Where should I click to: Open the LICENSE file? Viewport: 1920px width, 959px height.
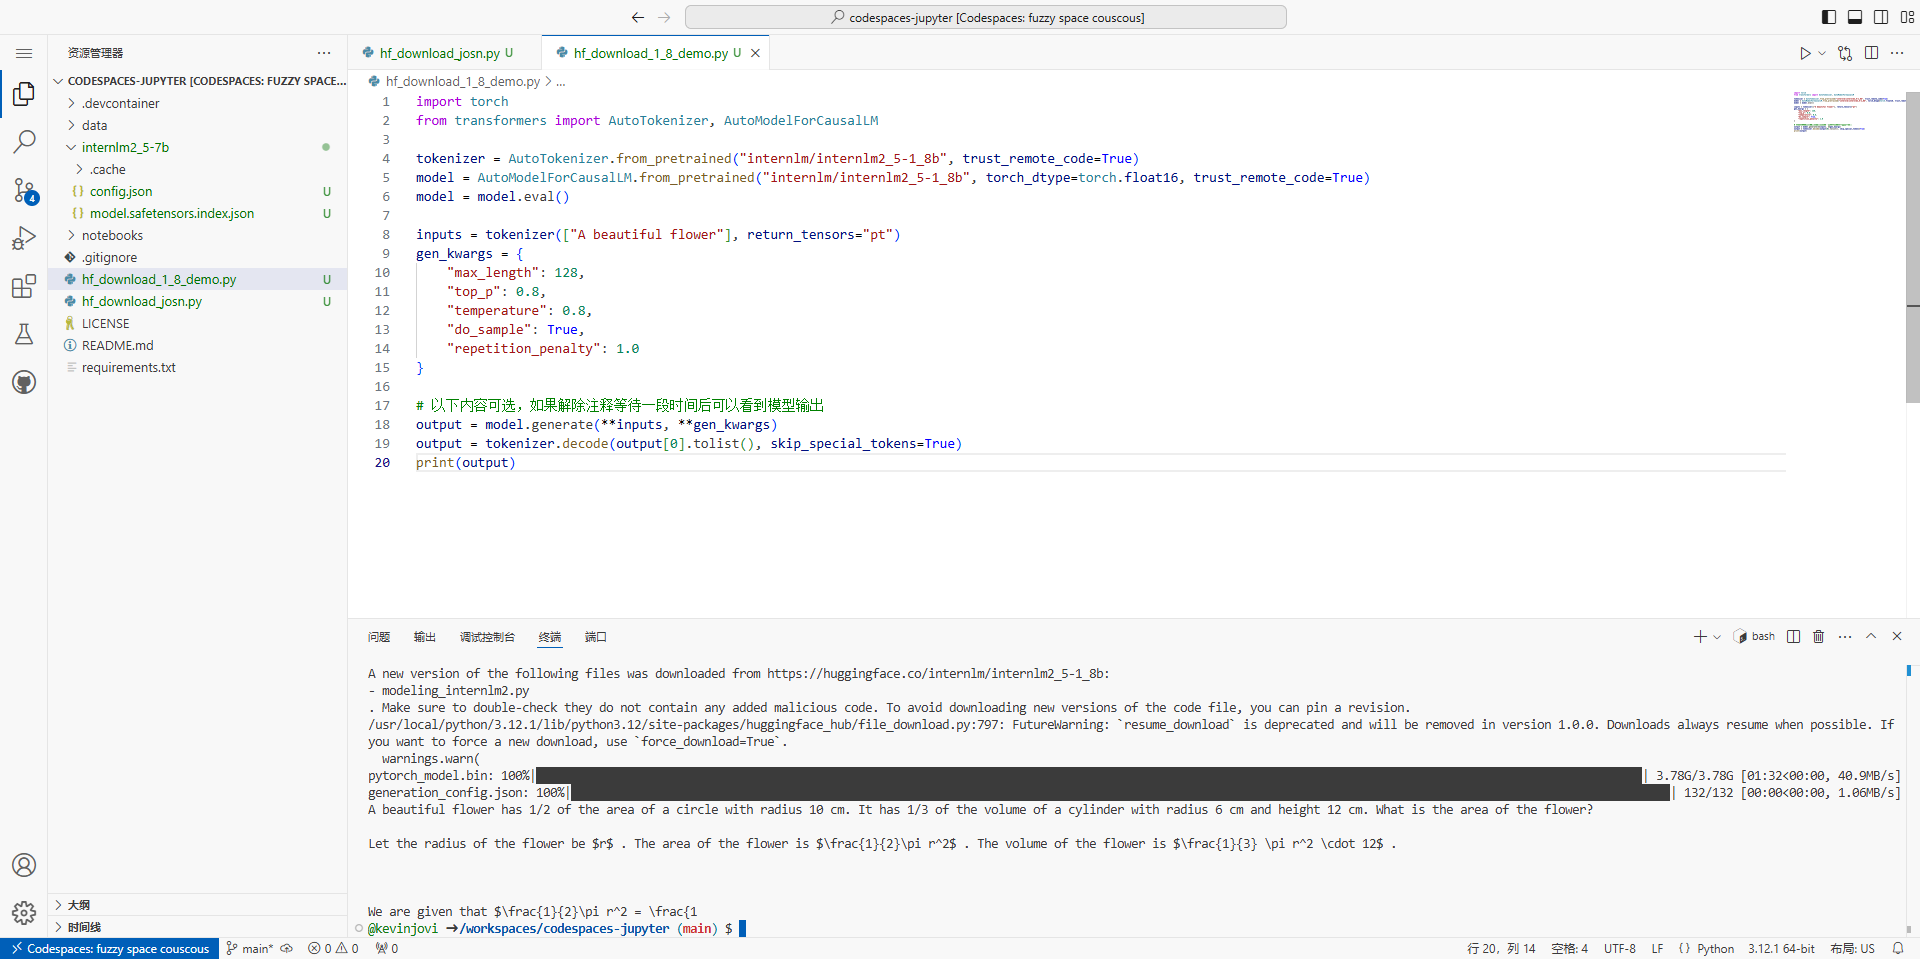[x=198, y=323]
